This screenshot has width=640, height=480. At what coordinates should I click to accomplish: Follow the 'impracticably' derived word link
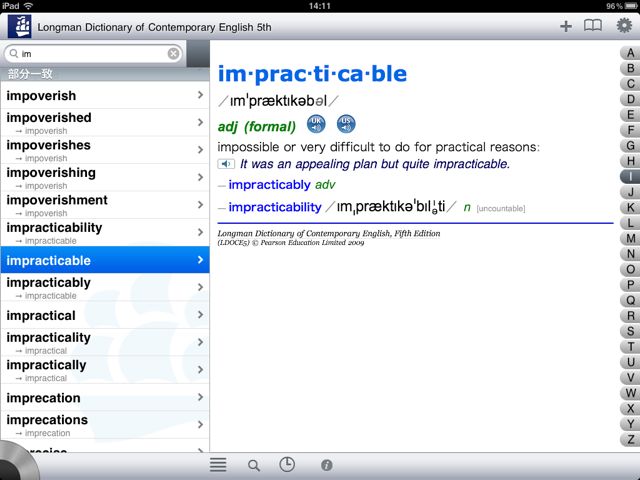tap(269, 185)
